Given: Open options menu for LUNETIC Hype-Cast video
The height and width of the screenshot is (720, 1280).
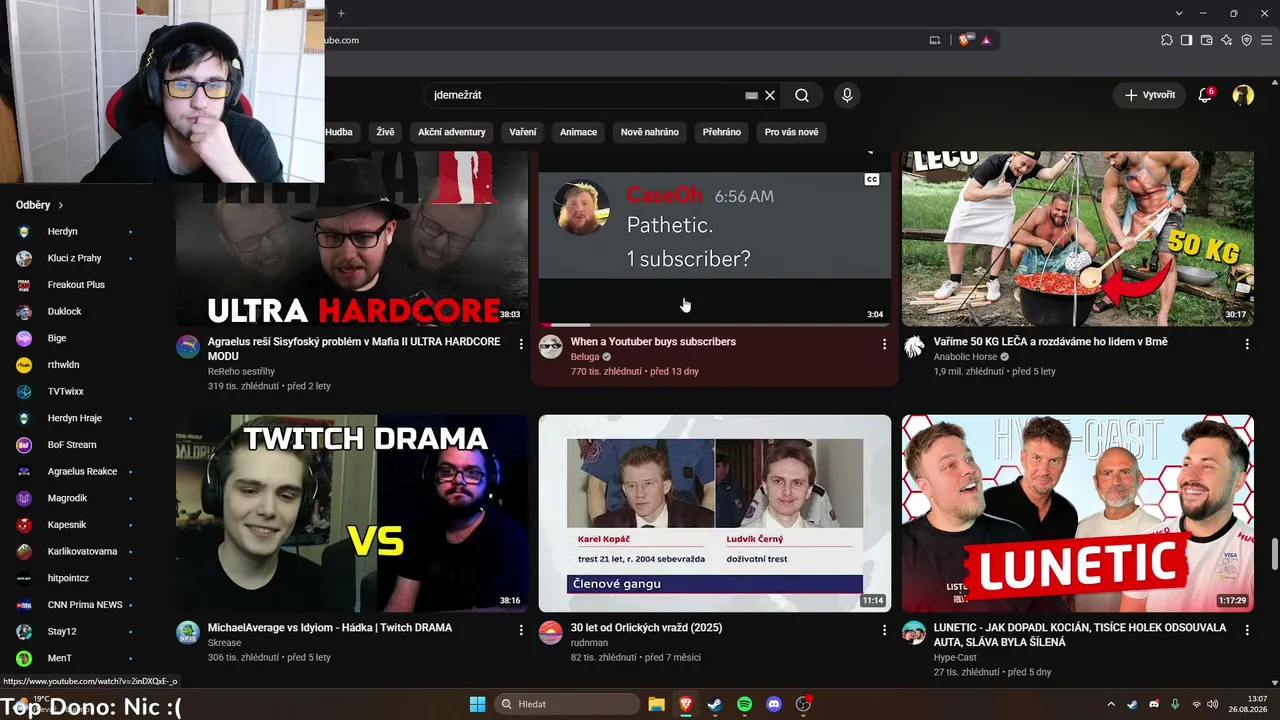Looking at the screenshot, I should click(x=1247, y=630).
